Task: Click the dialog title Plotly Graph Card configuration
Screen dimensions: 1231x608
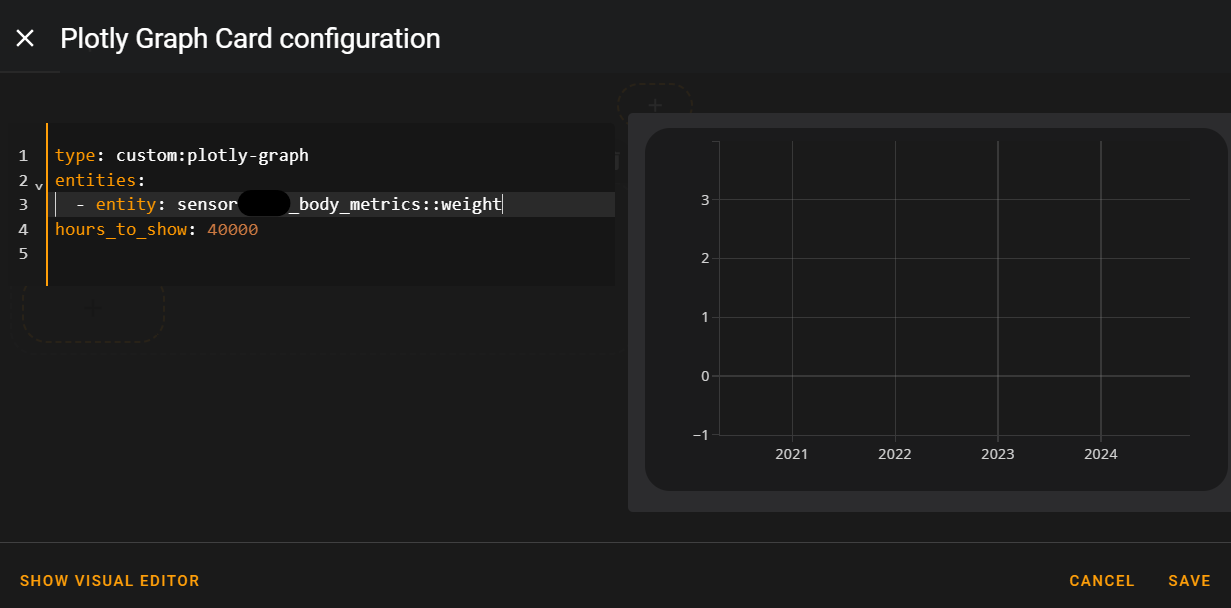Action: pyautogui.click(x=250, y=38)
